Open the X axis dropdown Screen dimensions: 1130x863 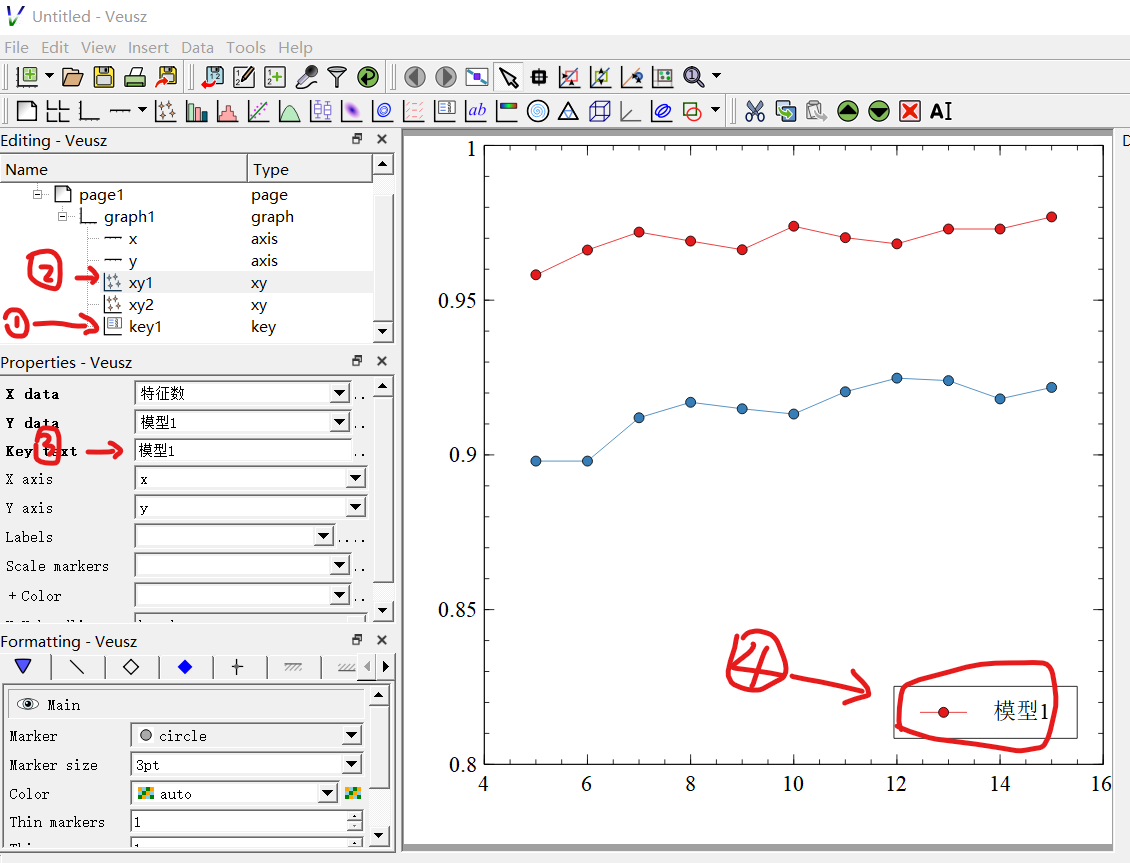pyautogui.click(x=355, y=478)
